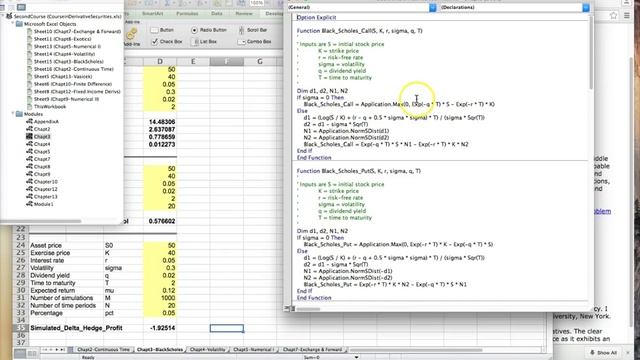640x360 pixels.
Task: Click the Chapt9 module icon
Action: (29, 174)
